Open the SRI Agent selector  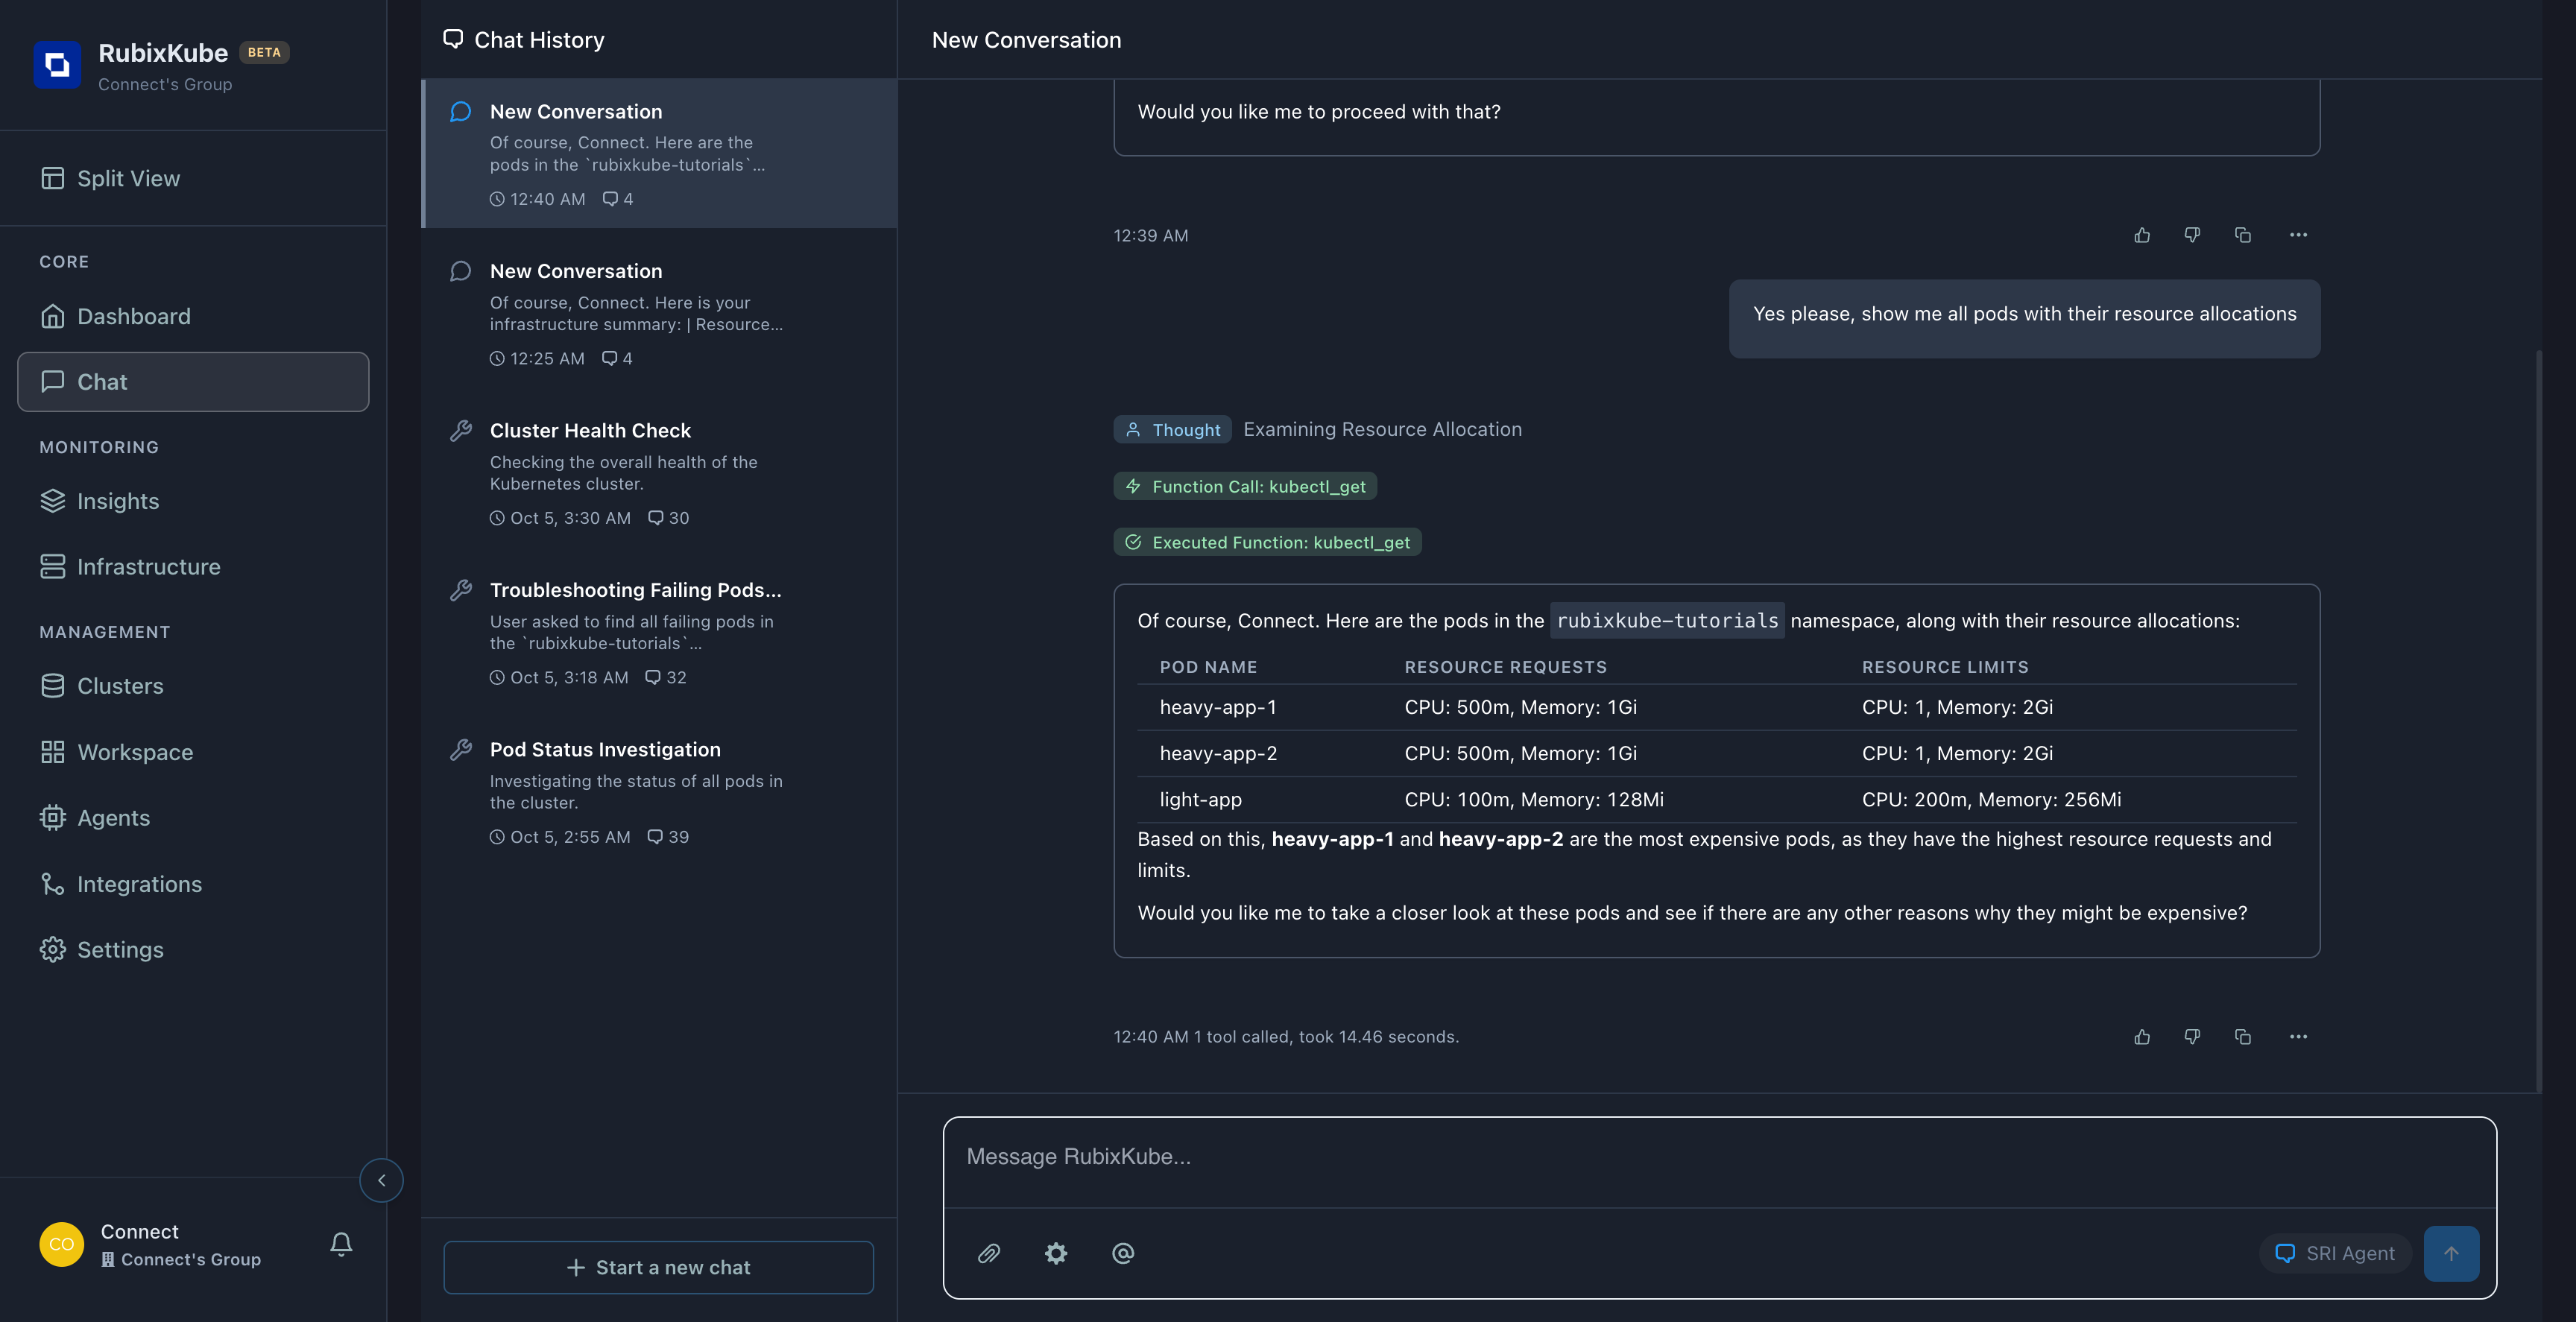(x=2335, y=1253)
